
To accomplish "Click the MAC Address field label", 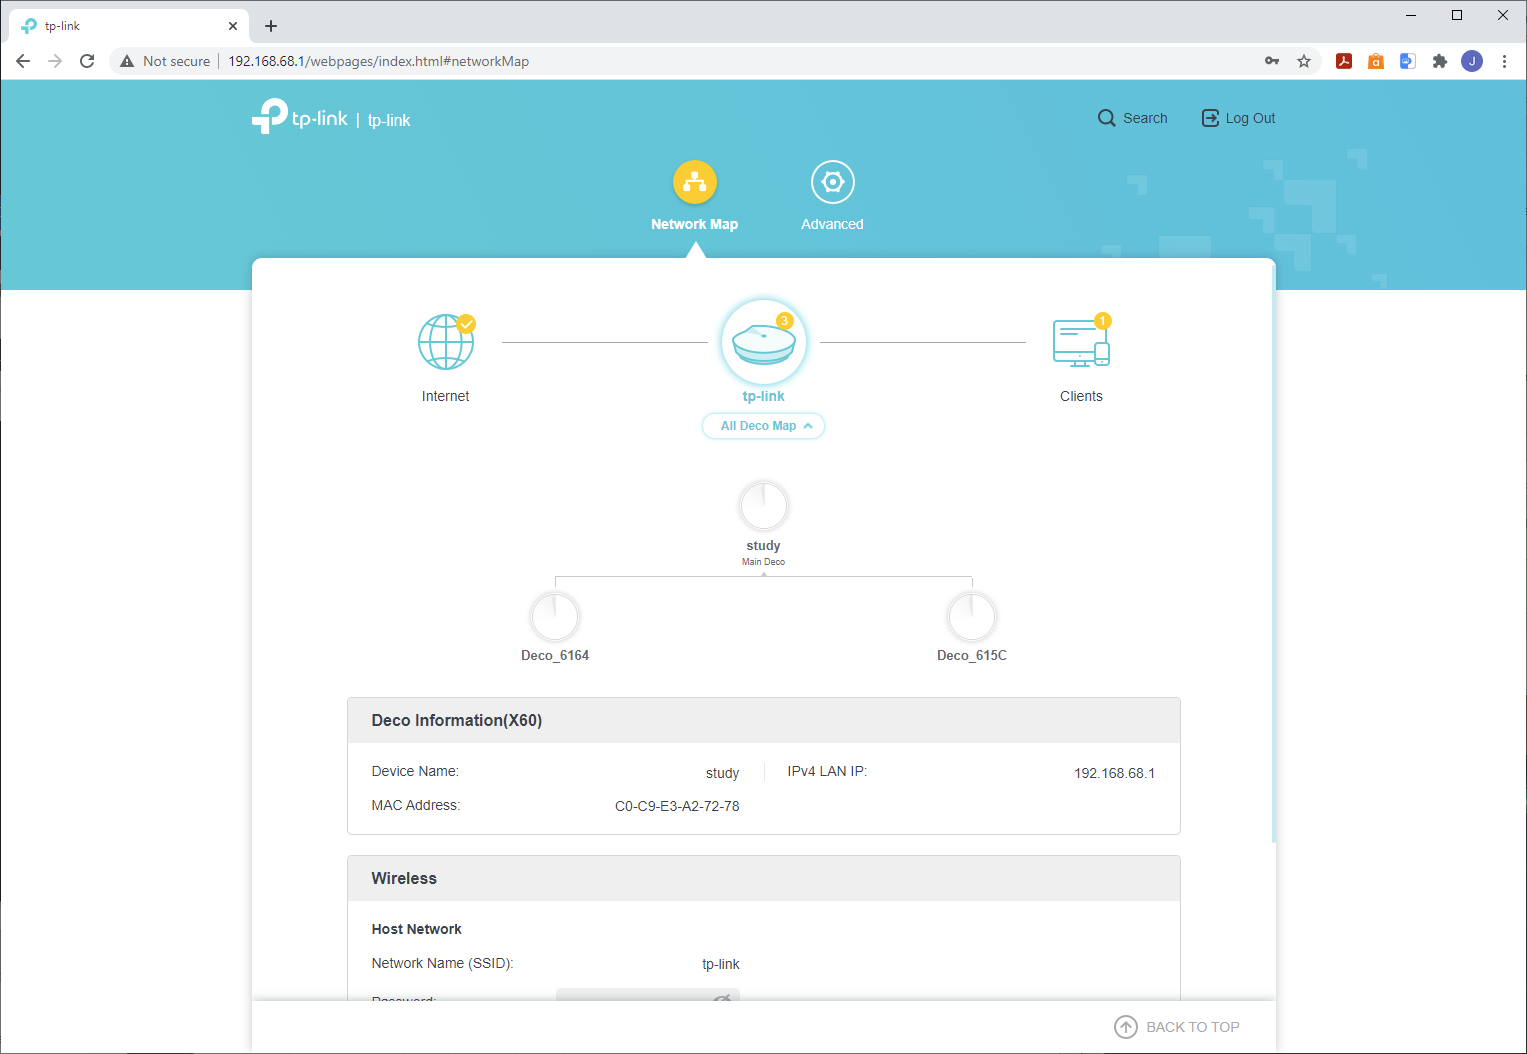I will tap(416, 805).
